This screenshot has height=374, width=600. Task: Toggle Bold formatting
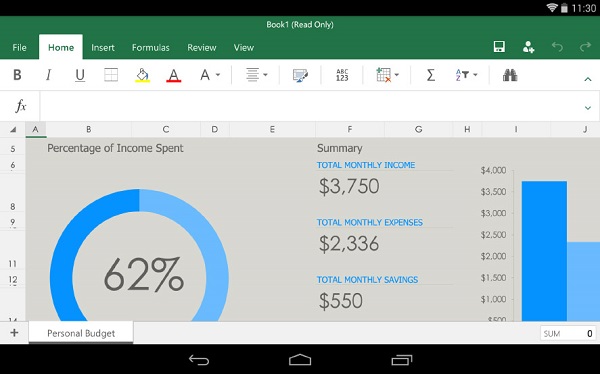(17, 75)
